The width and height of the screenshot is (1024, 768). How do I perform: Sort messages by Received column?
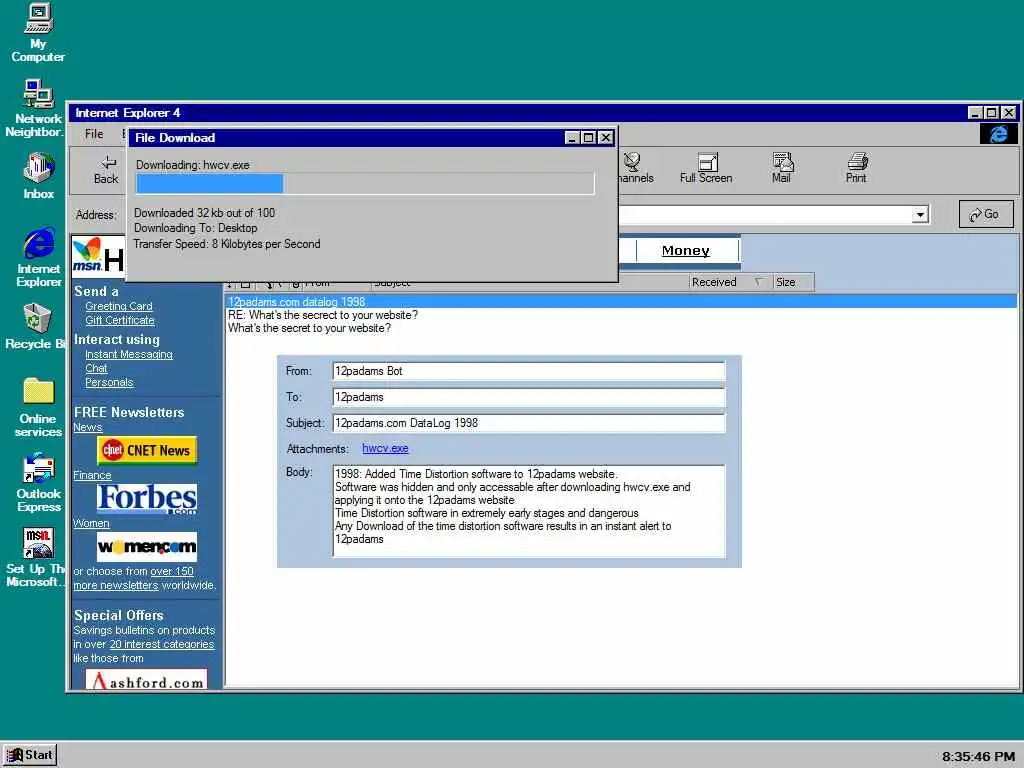(730, 282)
